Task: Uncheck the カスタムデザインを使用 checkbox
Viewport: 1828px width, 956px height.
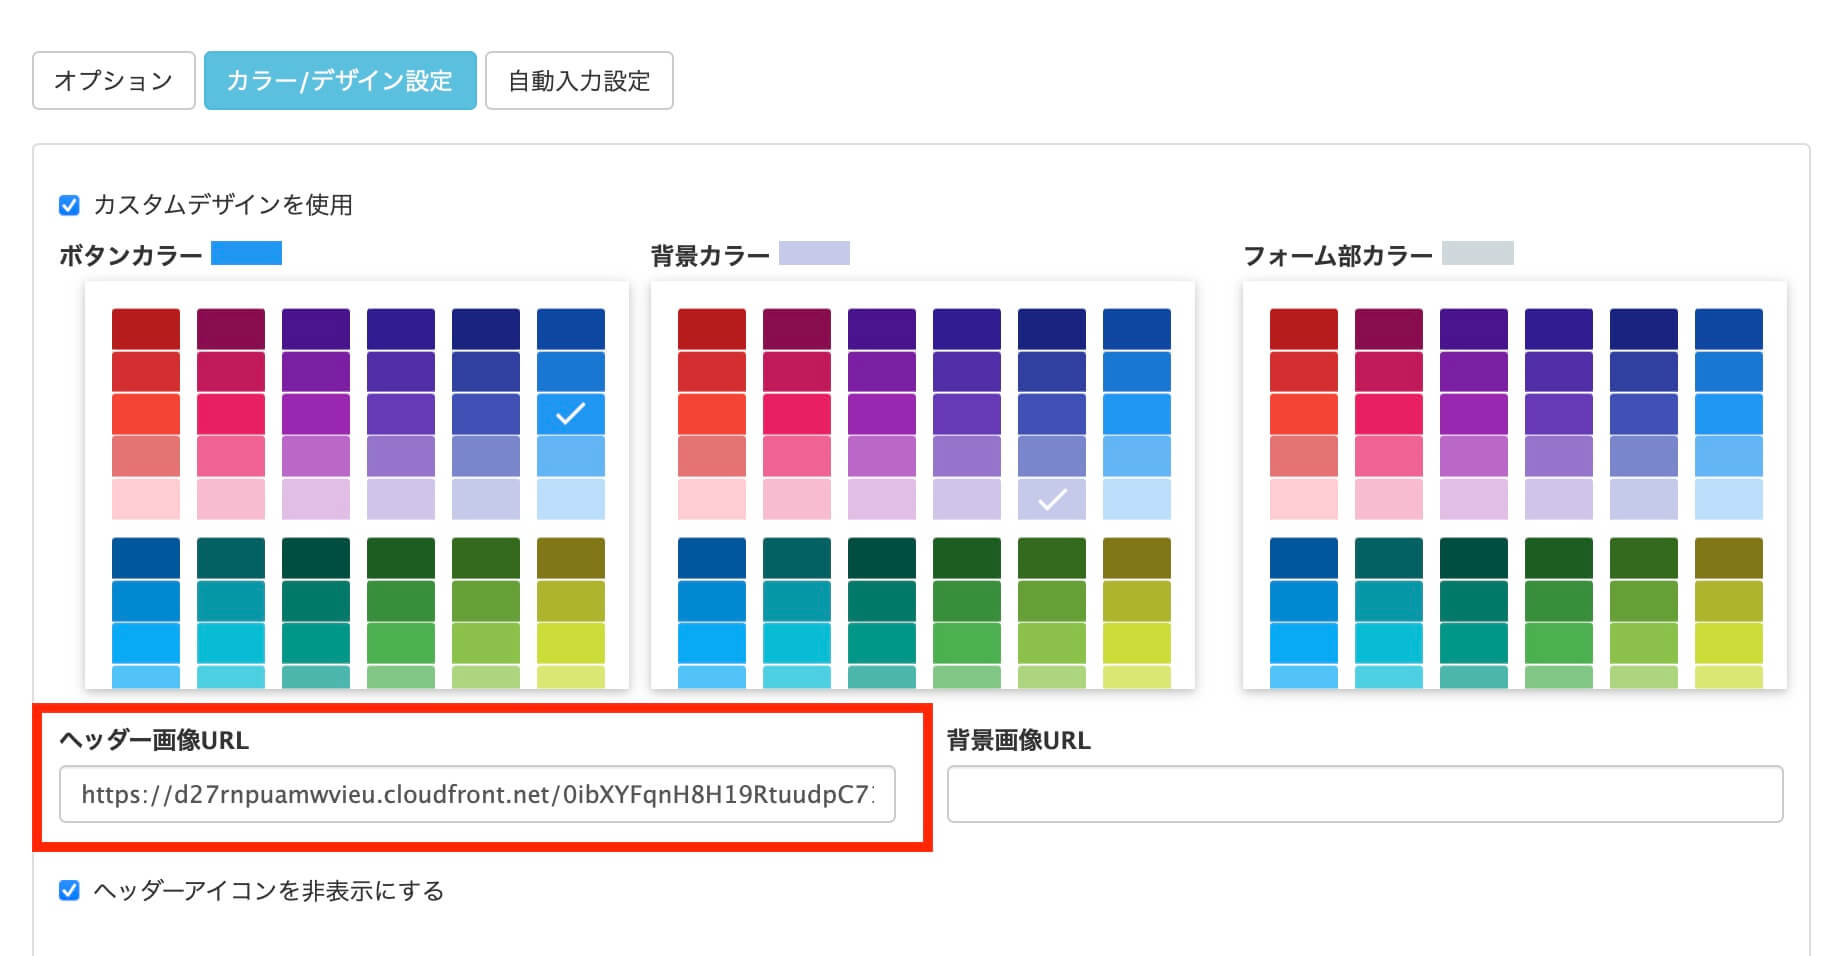Action: point(69,206)
